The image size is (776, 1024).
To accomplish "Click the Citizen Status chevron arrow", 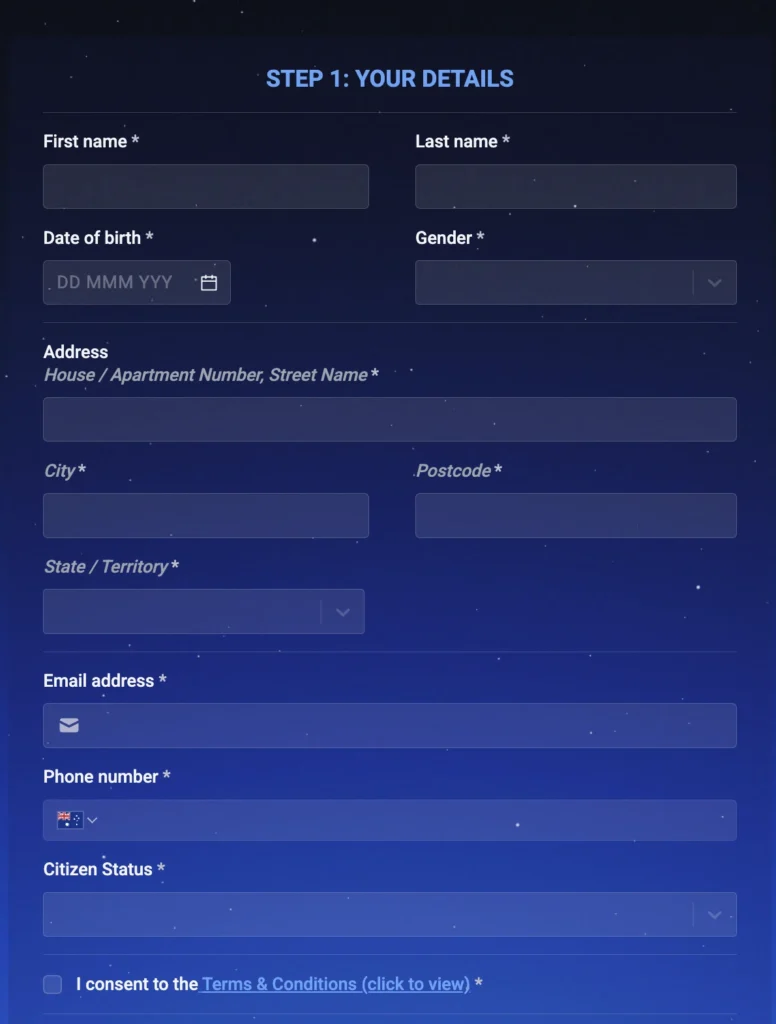I will click(714, 915).
